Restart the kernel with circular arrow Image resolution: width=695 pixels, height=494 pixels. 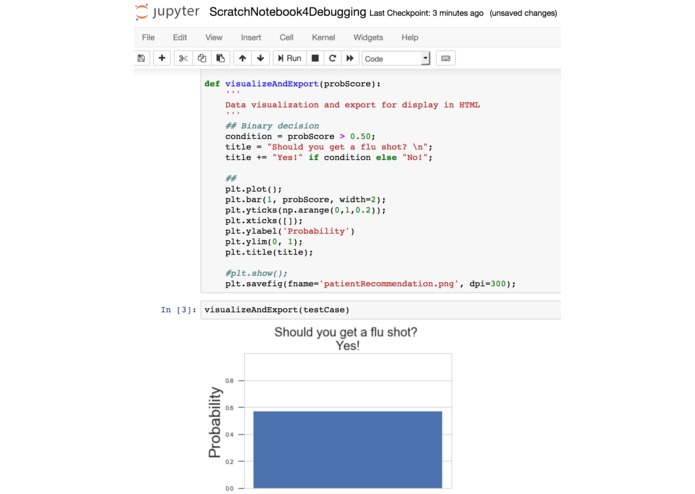[x=332, y=58]
